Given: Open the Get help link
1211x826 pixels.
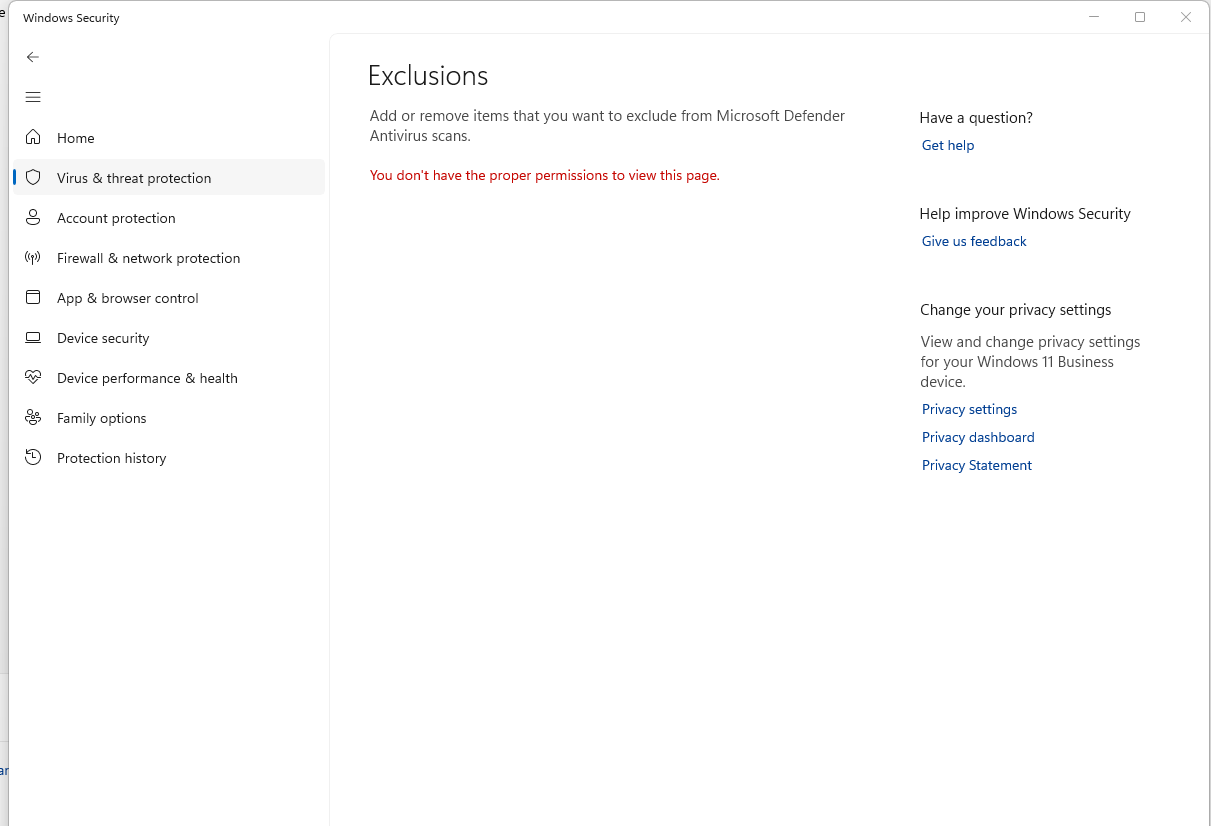Looking at the screenshot, I should coord(947,145).
